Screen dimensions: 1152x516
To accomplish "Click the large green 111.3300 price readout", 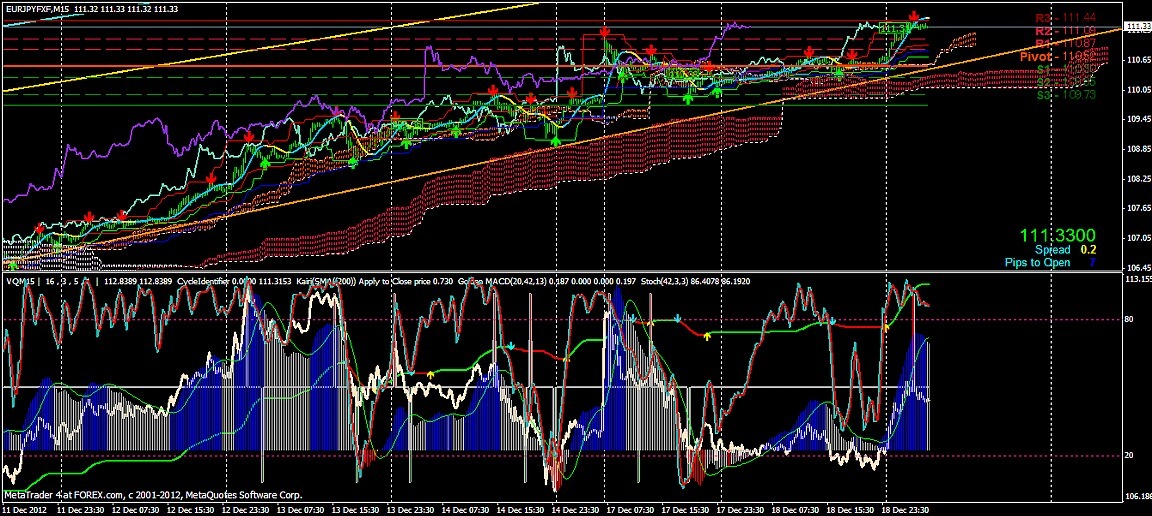I will tap(1057, 236).
